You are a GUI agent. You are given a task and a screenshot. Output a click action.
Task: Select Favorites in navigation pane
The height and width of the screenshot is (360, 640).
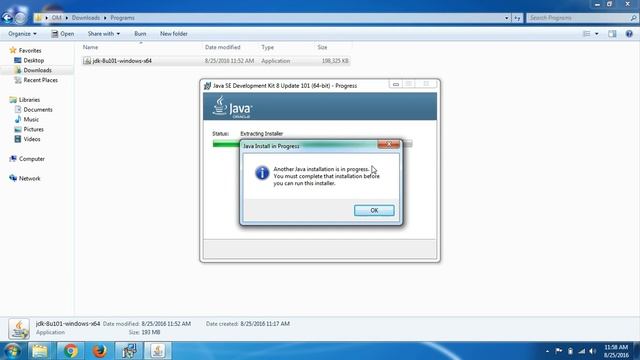coord(30,50)
